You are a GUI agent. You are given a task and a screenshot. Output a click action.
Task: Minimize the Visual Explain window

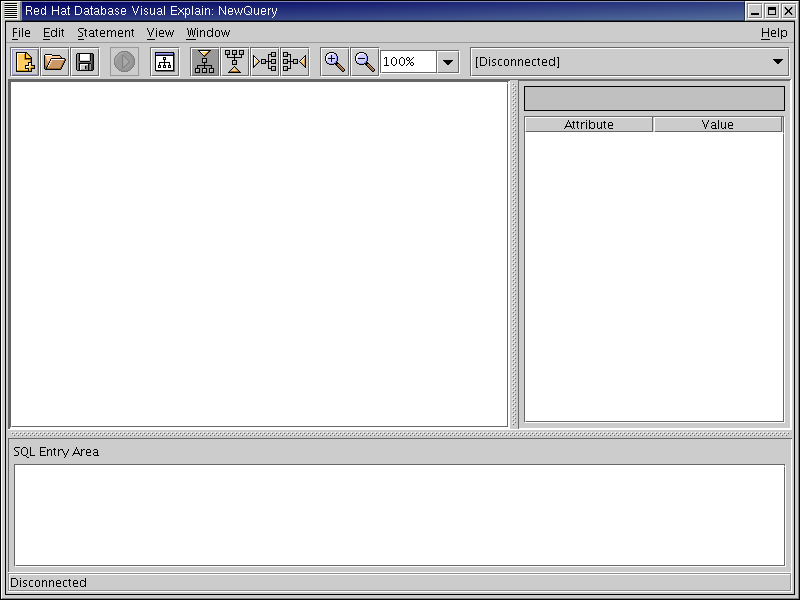coord(755,11)
